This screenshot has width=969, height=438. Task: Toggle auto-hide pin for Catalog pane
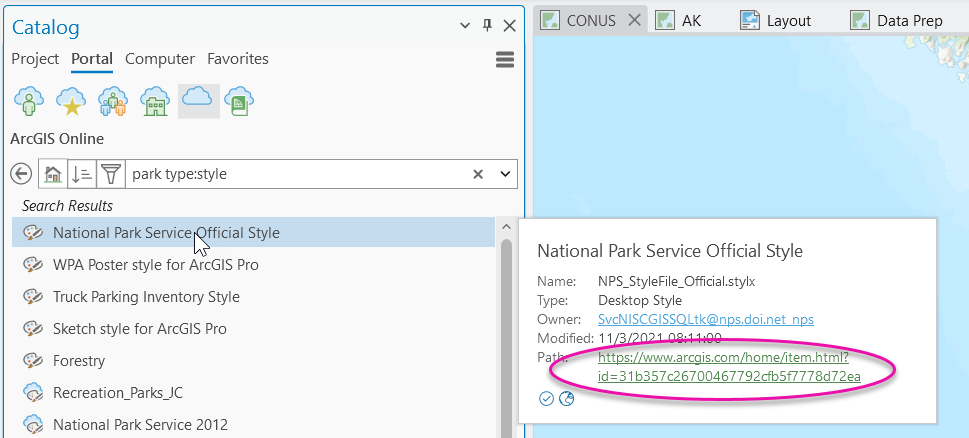click(x=487, y=26)
